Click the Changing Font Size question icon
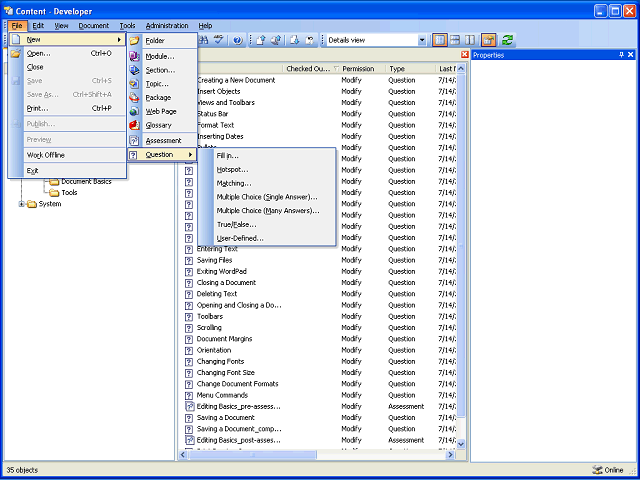The height and width of the screenshot is (480, 640). (189, 373)
